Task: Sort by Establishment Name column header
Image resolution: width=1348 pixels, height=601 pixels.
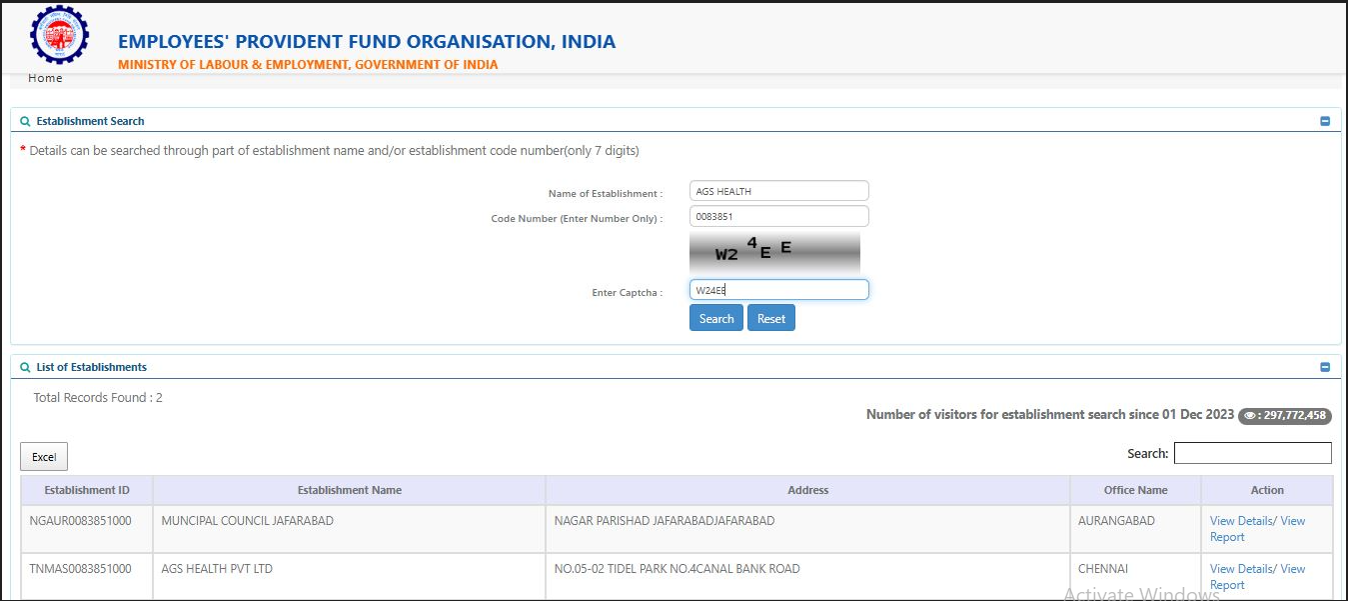Action: [x=349, y=490]
